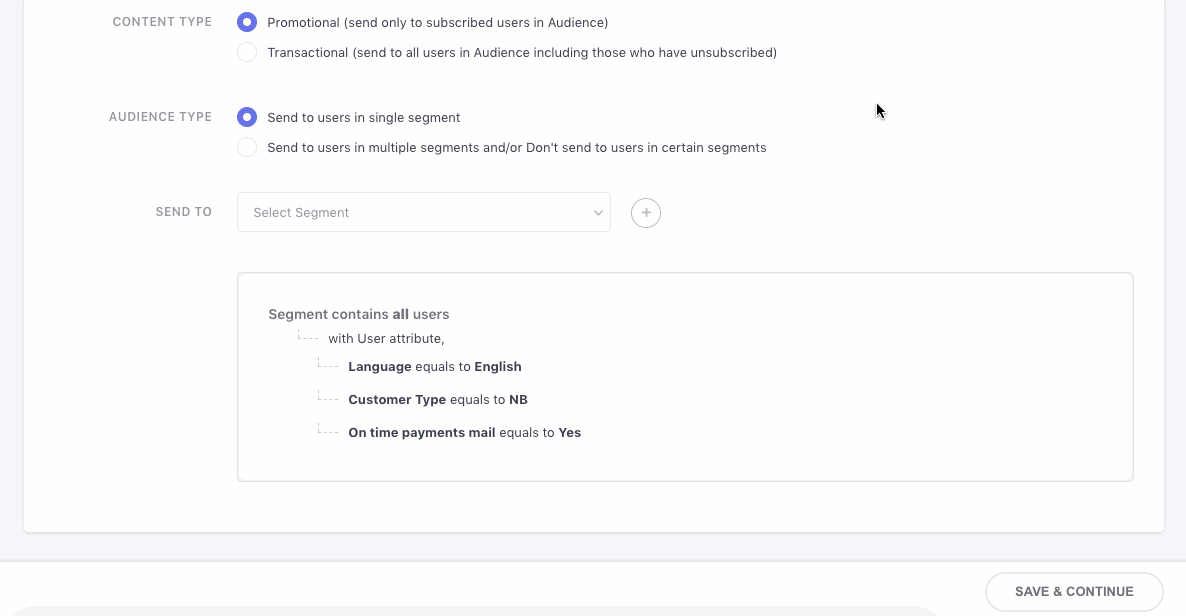Screen dimensions: 1186x616
Task: Choose Send to users in single segment
Action: click(247, 117)
